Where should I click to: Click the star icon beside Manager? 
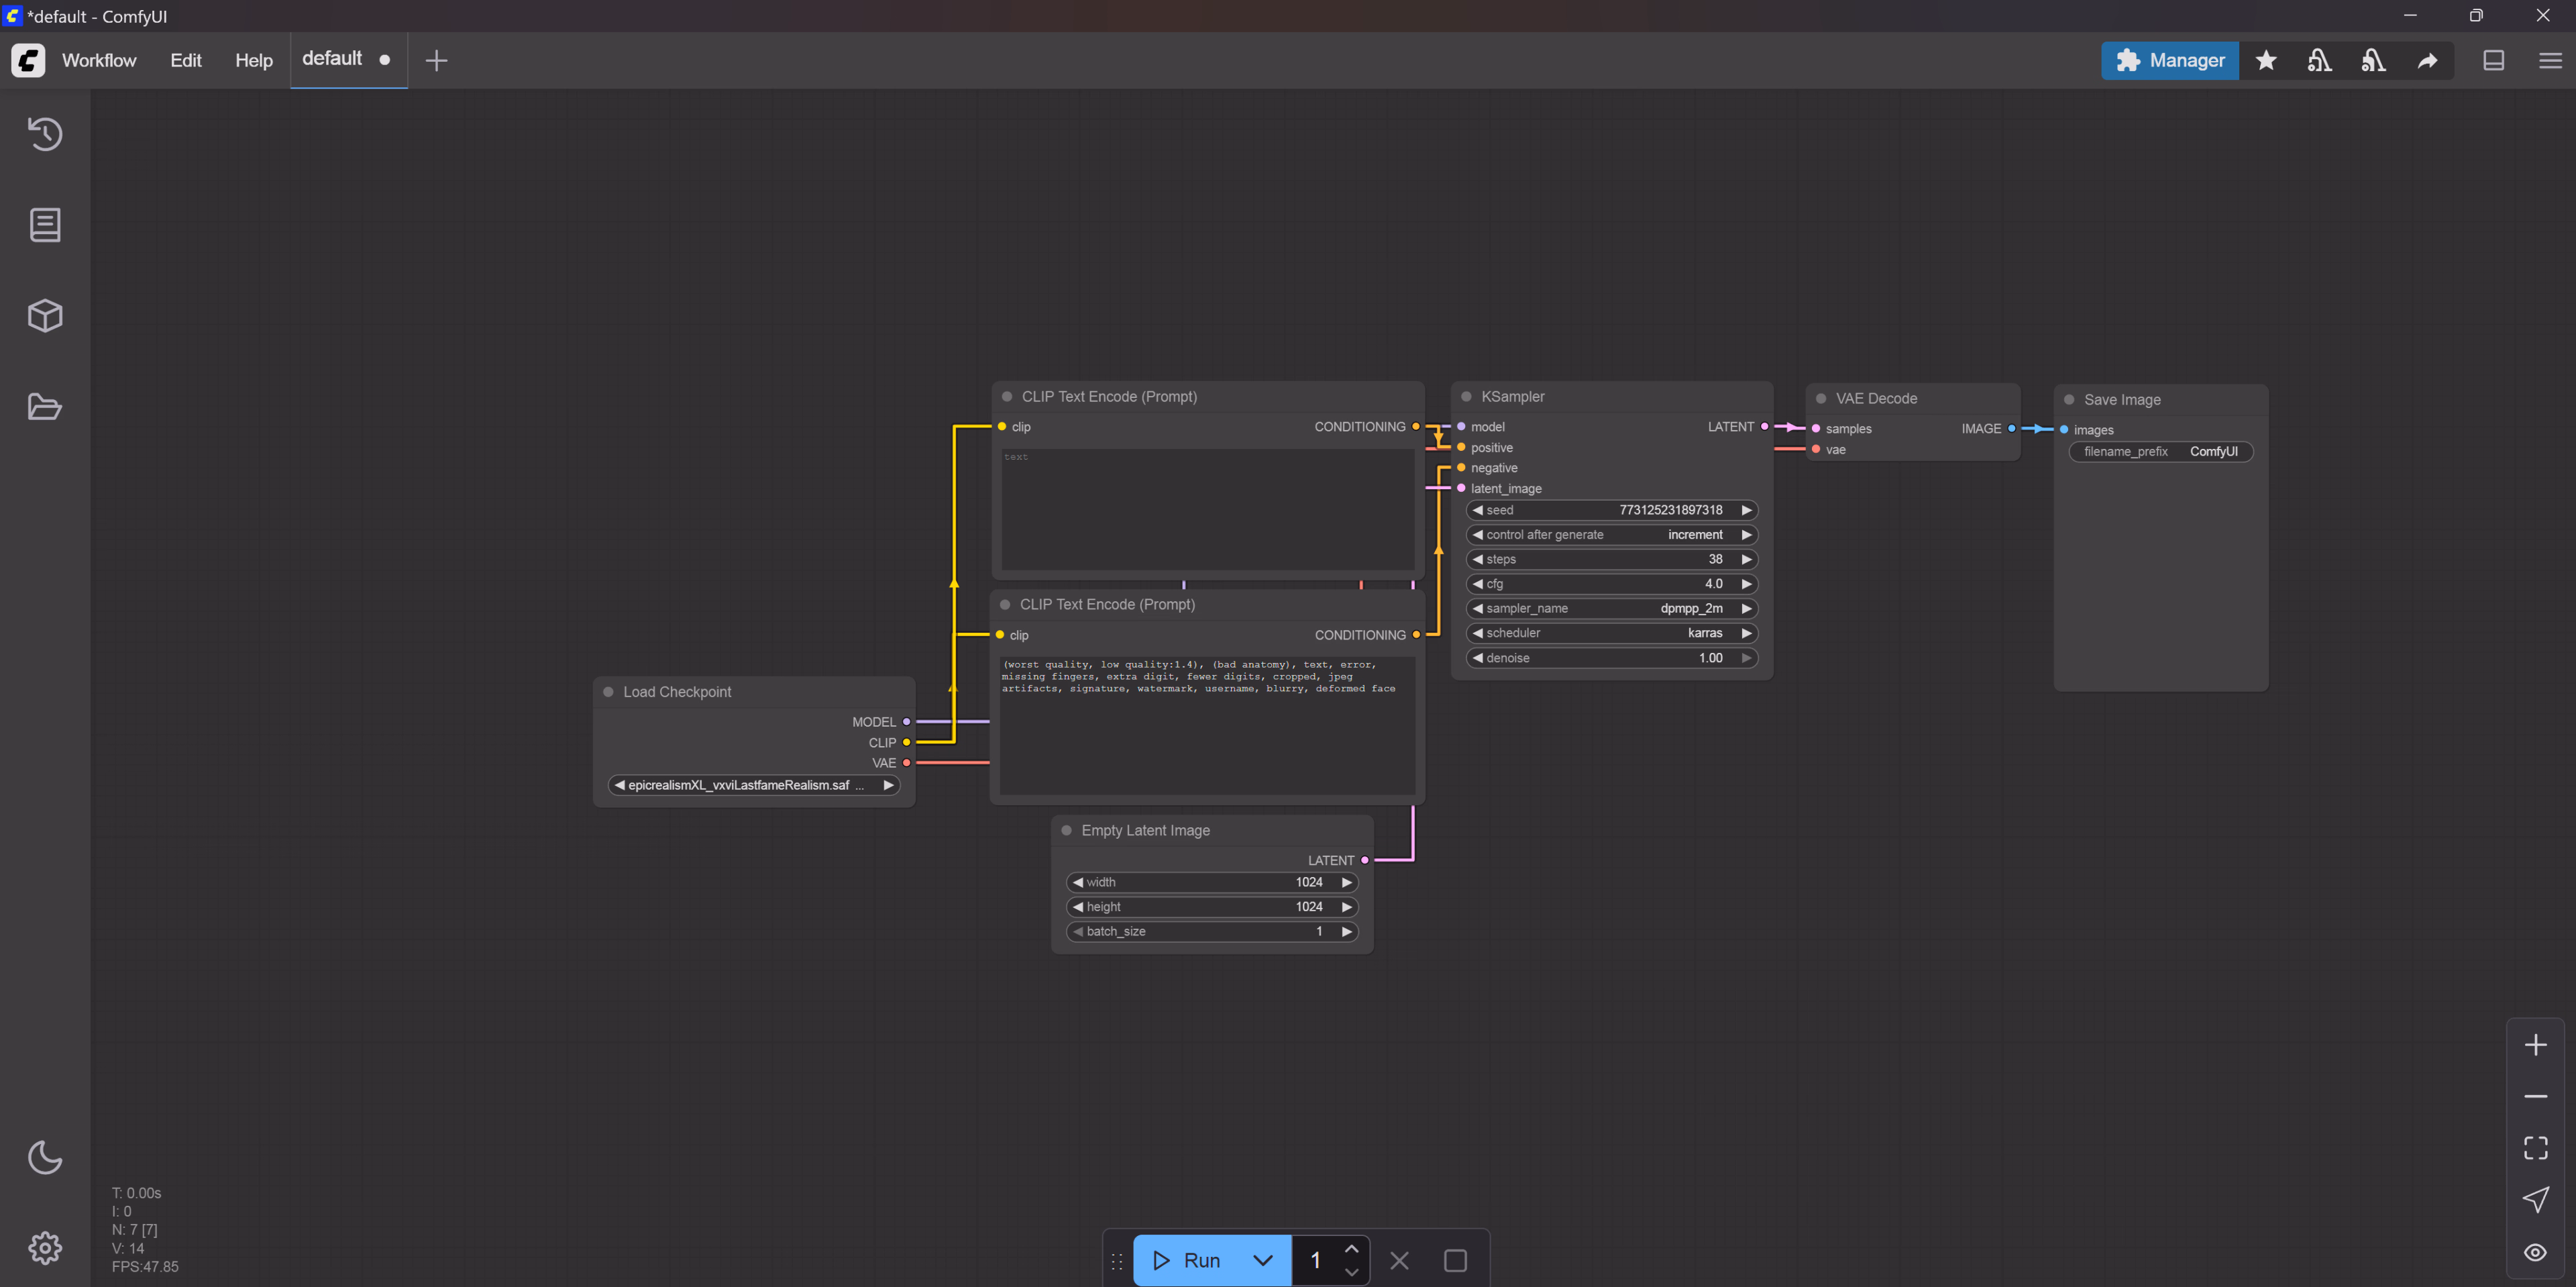point(2266,60)
